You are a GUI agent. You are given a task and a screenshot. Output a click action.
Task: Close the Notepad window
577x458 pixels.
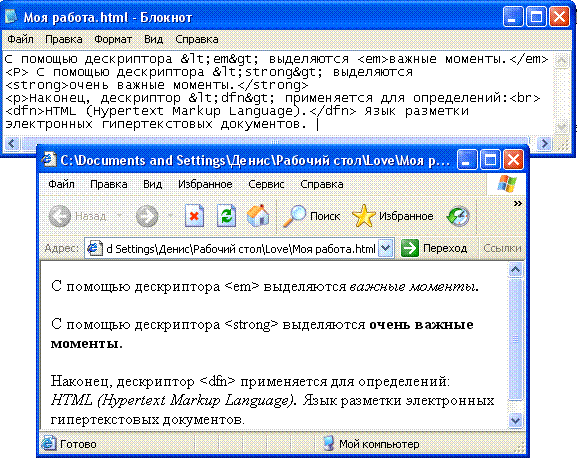pyautogui.click(x=559, y=17)
